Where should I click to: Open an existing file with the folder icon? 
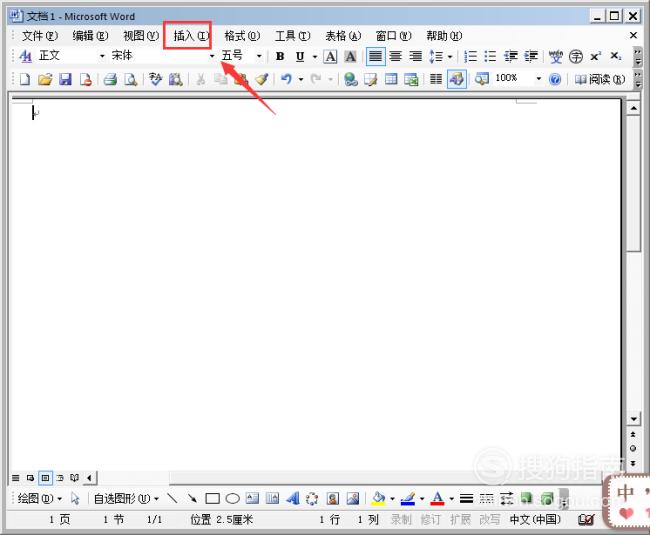tap(45, 79)
